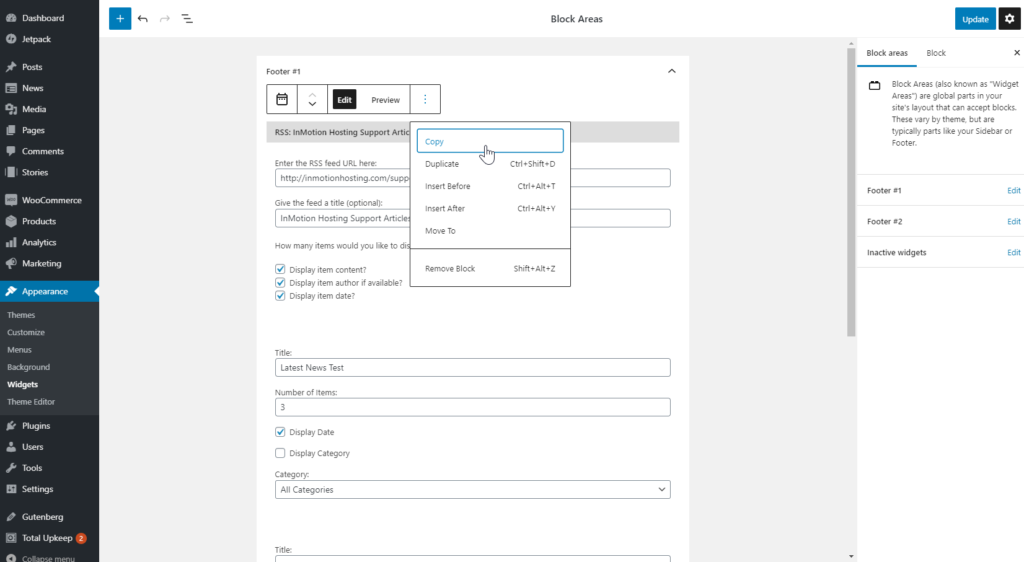Image resolution: width=1024 pixels, height=562 pixels.
Task: Uncheck the Display Date checkbox
Action: pos(280,432)
